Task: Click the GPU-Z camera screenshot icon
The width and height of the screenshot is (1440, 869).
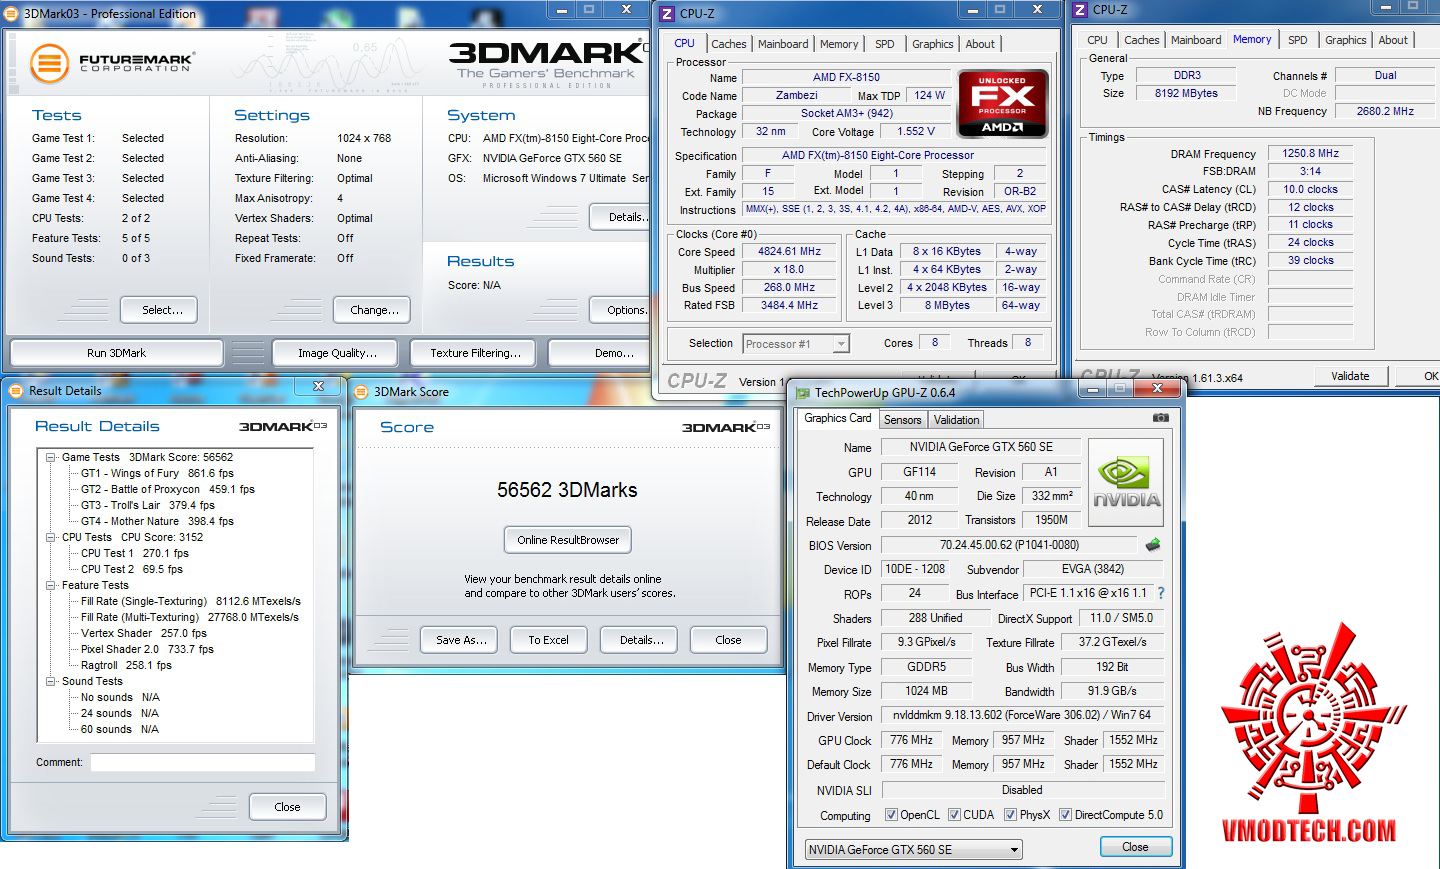Action: pos(1160,418)
